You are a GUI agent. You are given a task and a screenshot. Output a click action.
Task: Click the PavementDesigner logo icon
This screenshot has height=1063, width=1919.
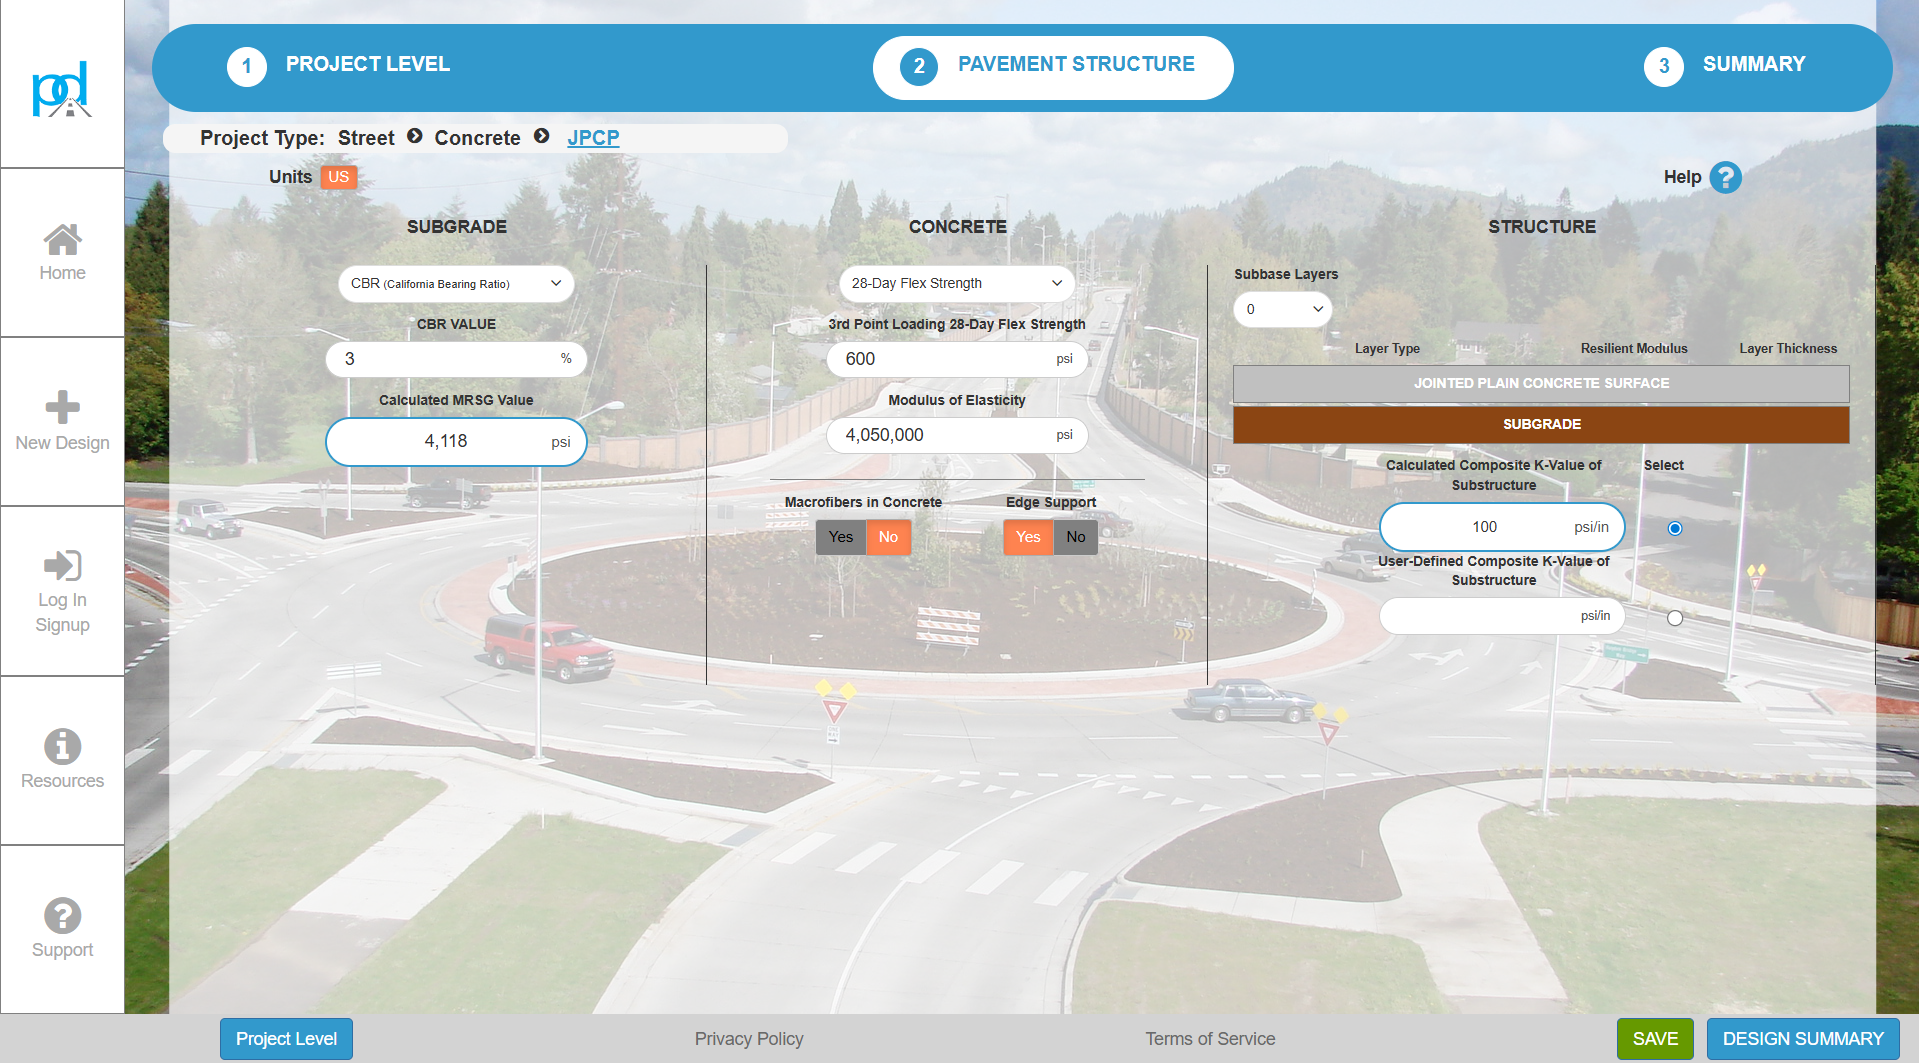point(62,90)
